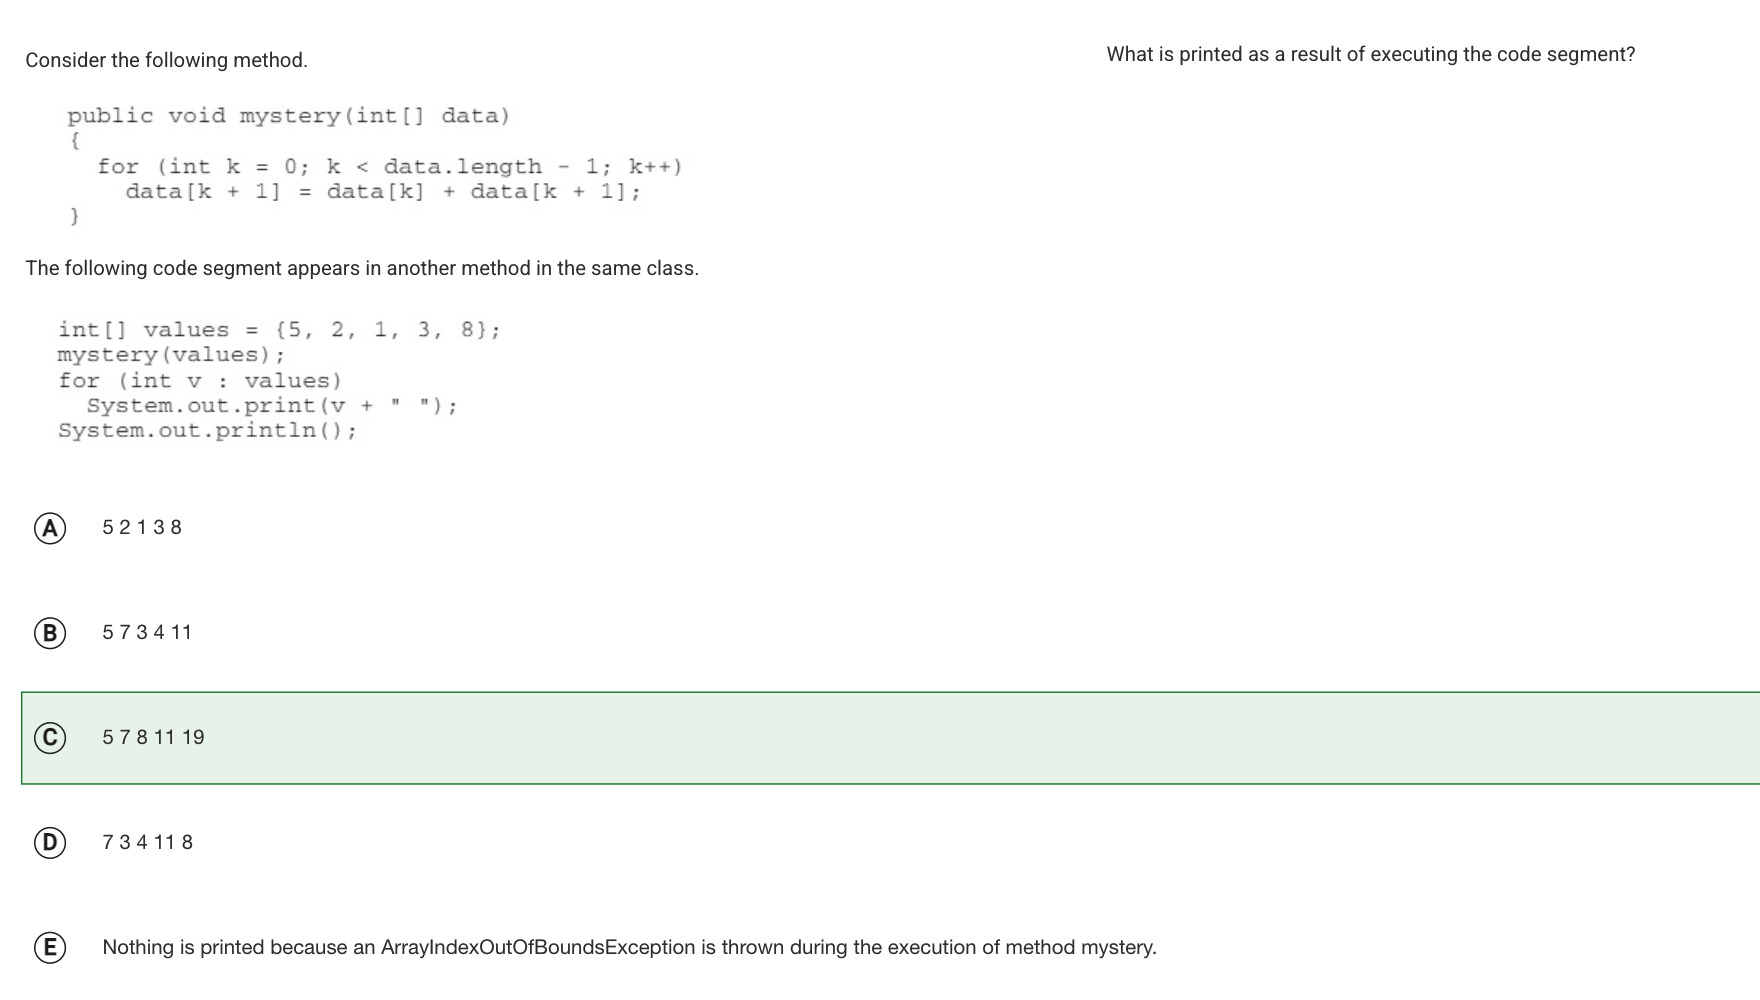Click the data[k + 1] assignment line

pos(383,191)
